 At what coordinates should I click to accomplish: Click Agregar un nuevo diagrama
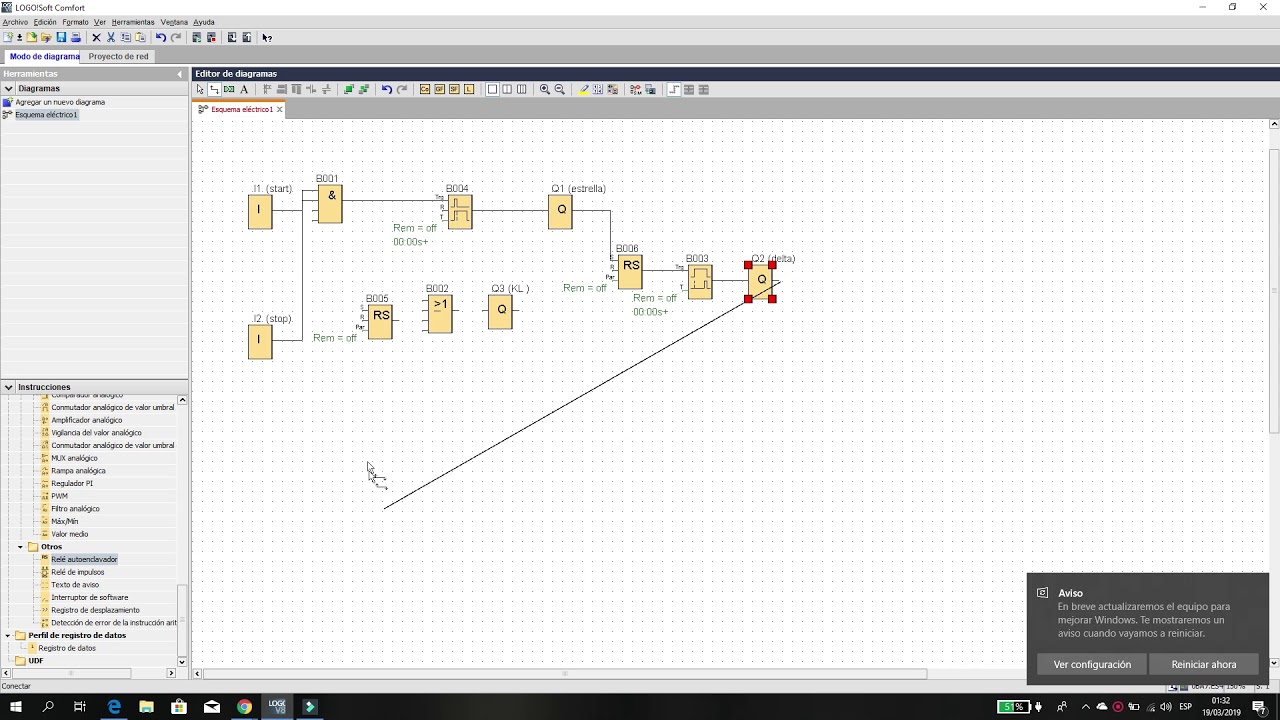60,102
